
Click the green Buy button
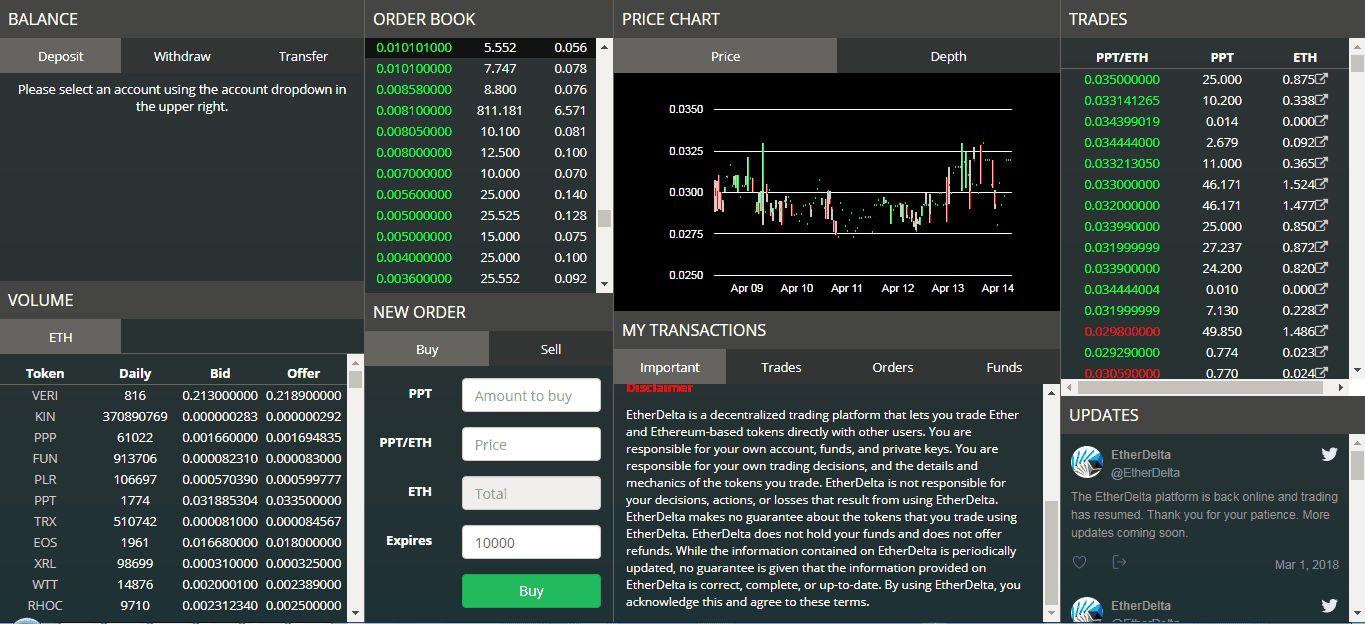click(x=531, y=591)
